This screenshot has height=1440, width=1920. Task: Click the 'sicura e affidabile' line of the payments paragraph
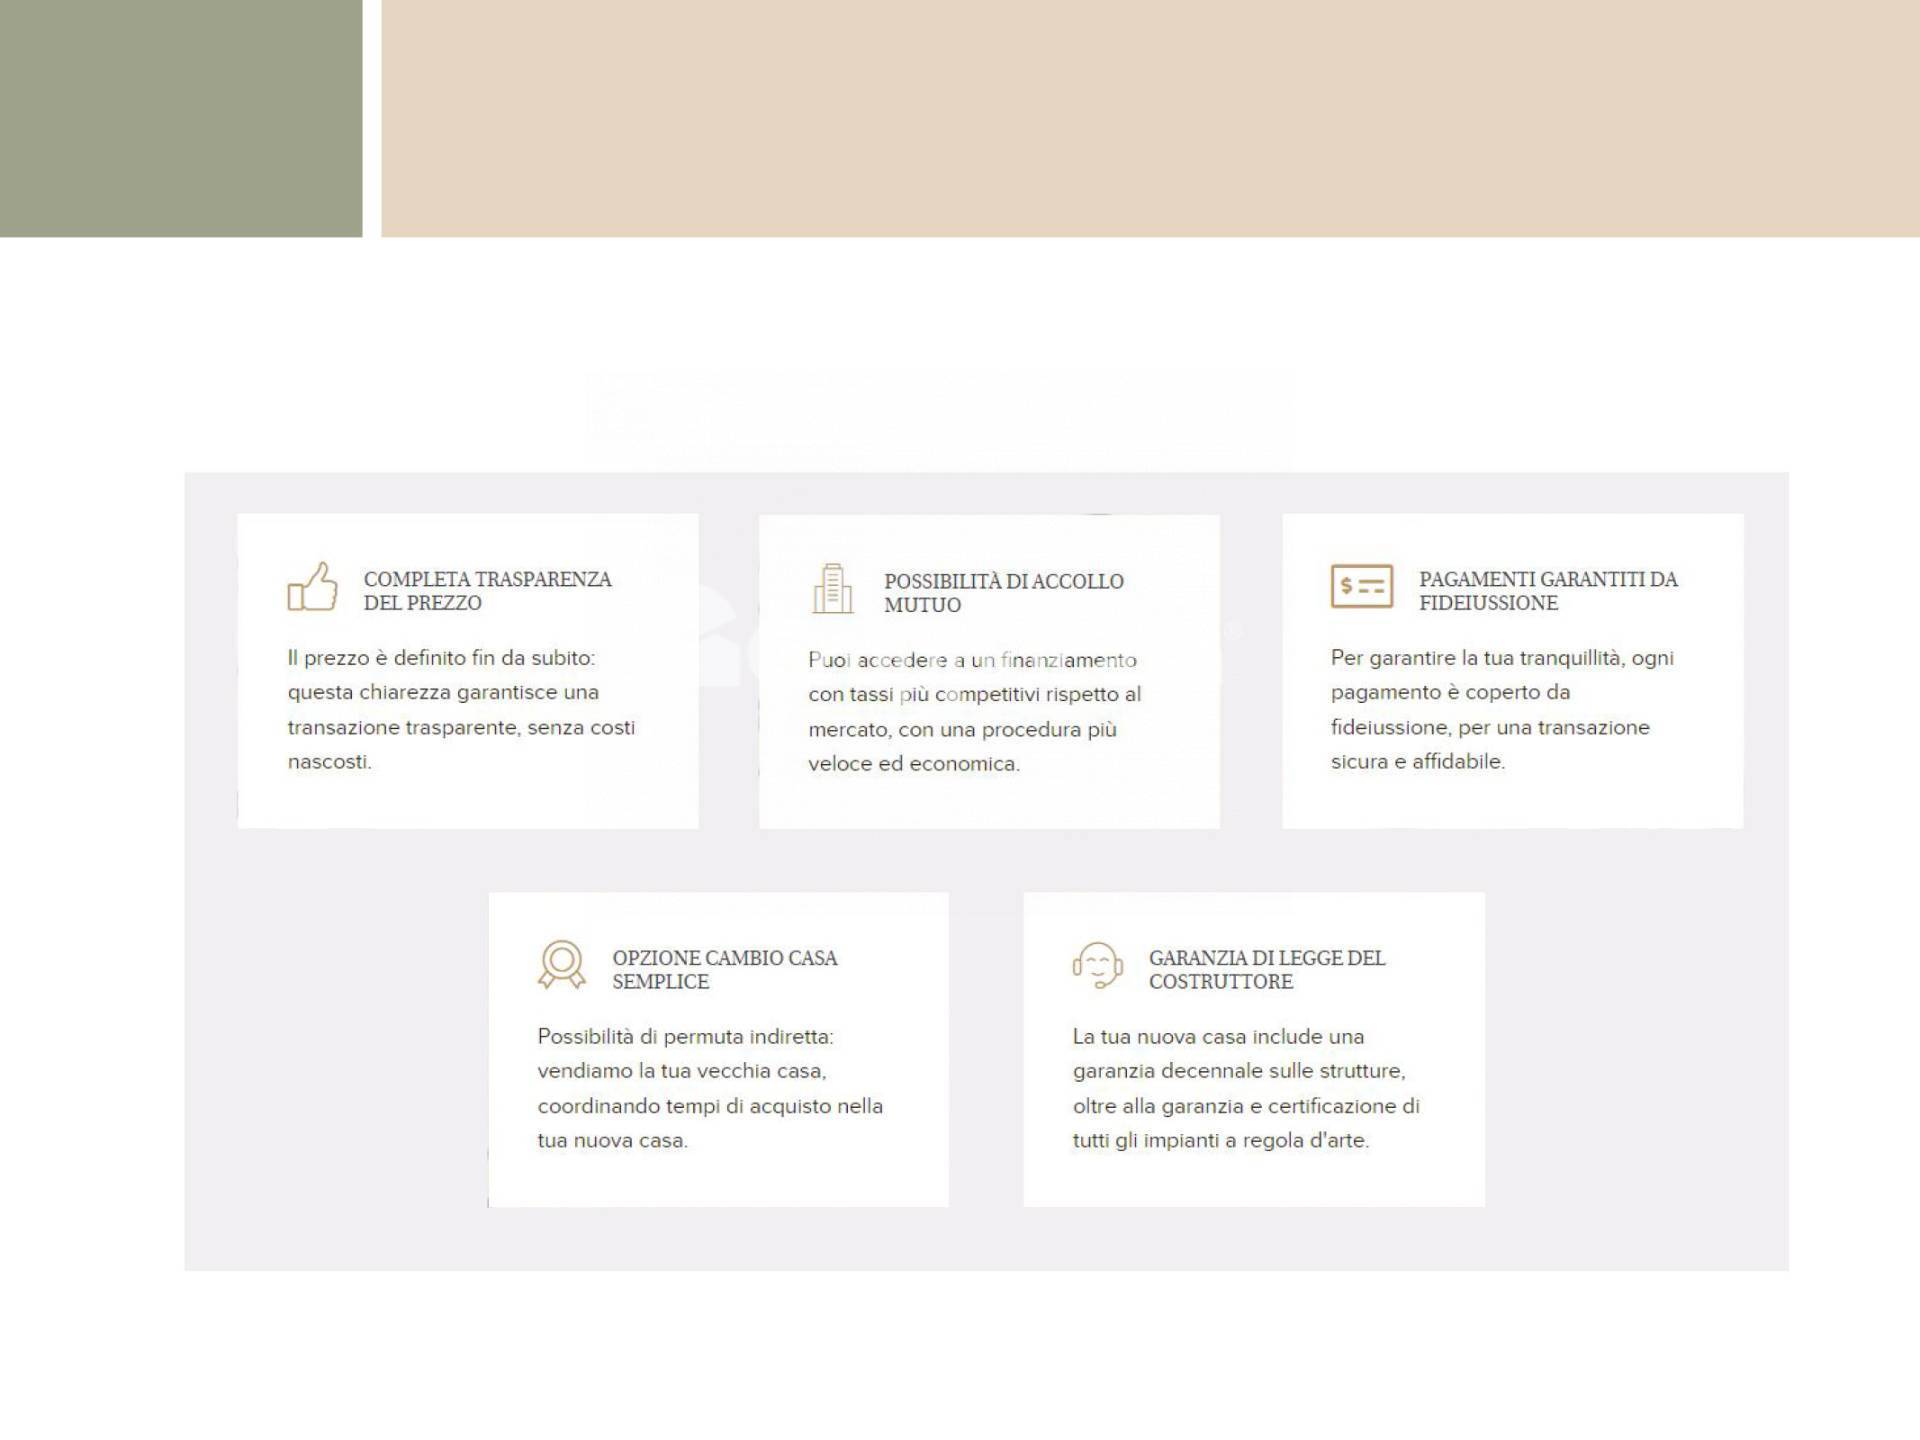1417,762
